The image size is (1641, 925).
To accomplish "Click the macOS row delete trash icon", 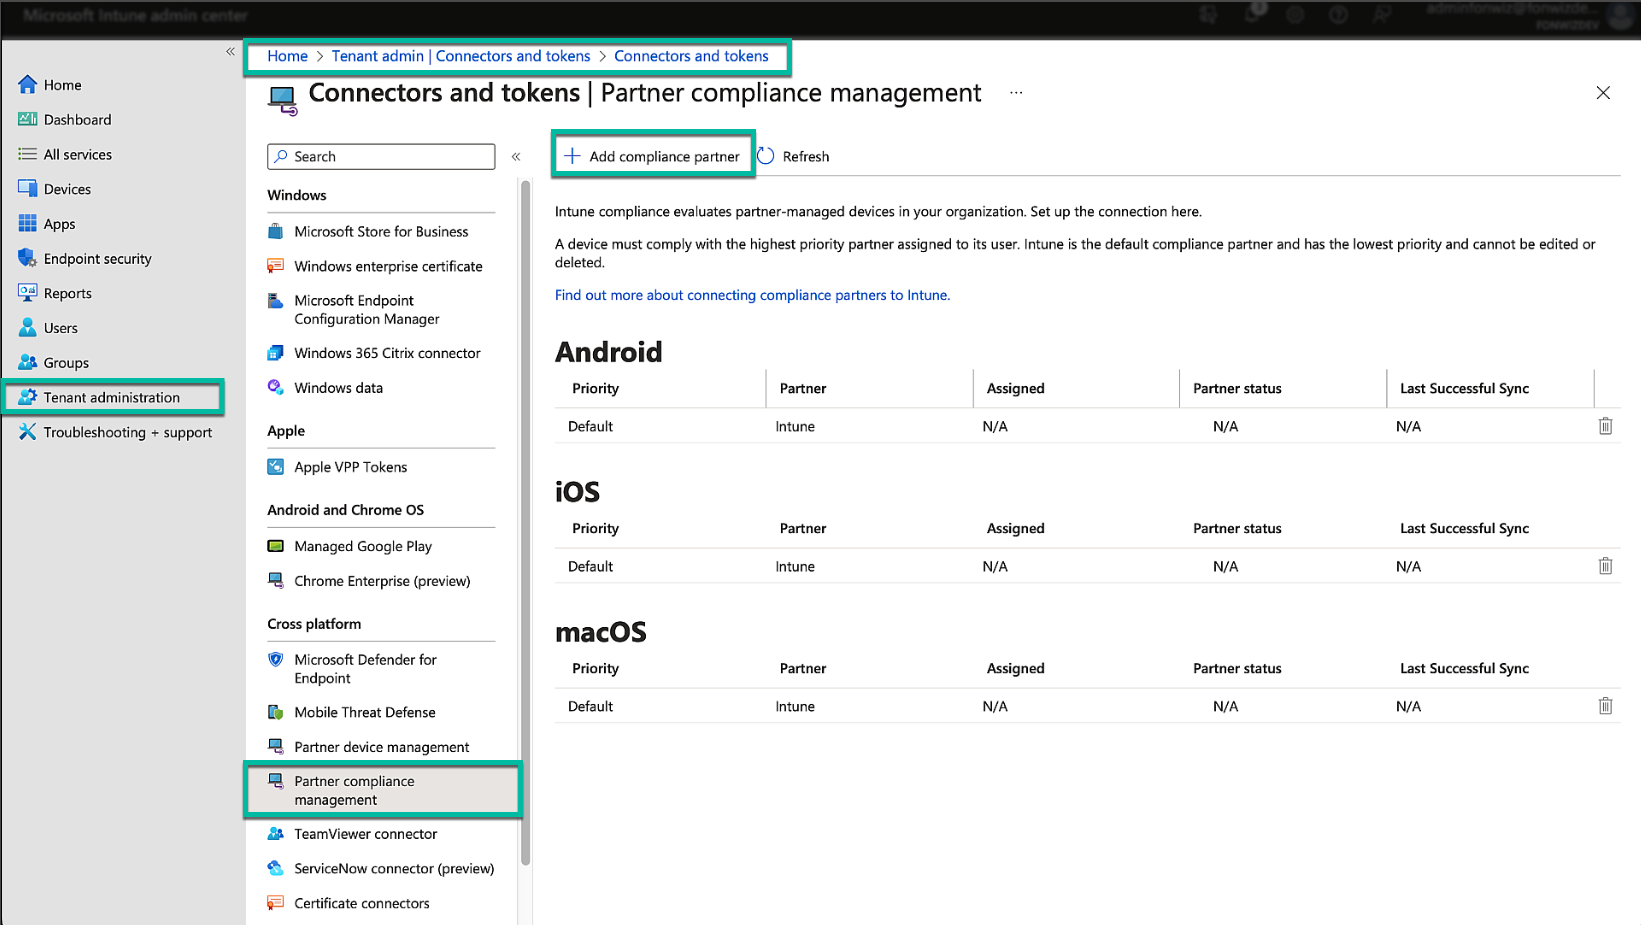I will click(x=1605, y=706).
